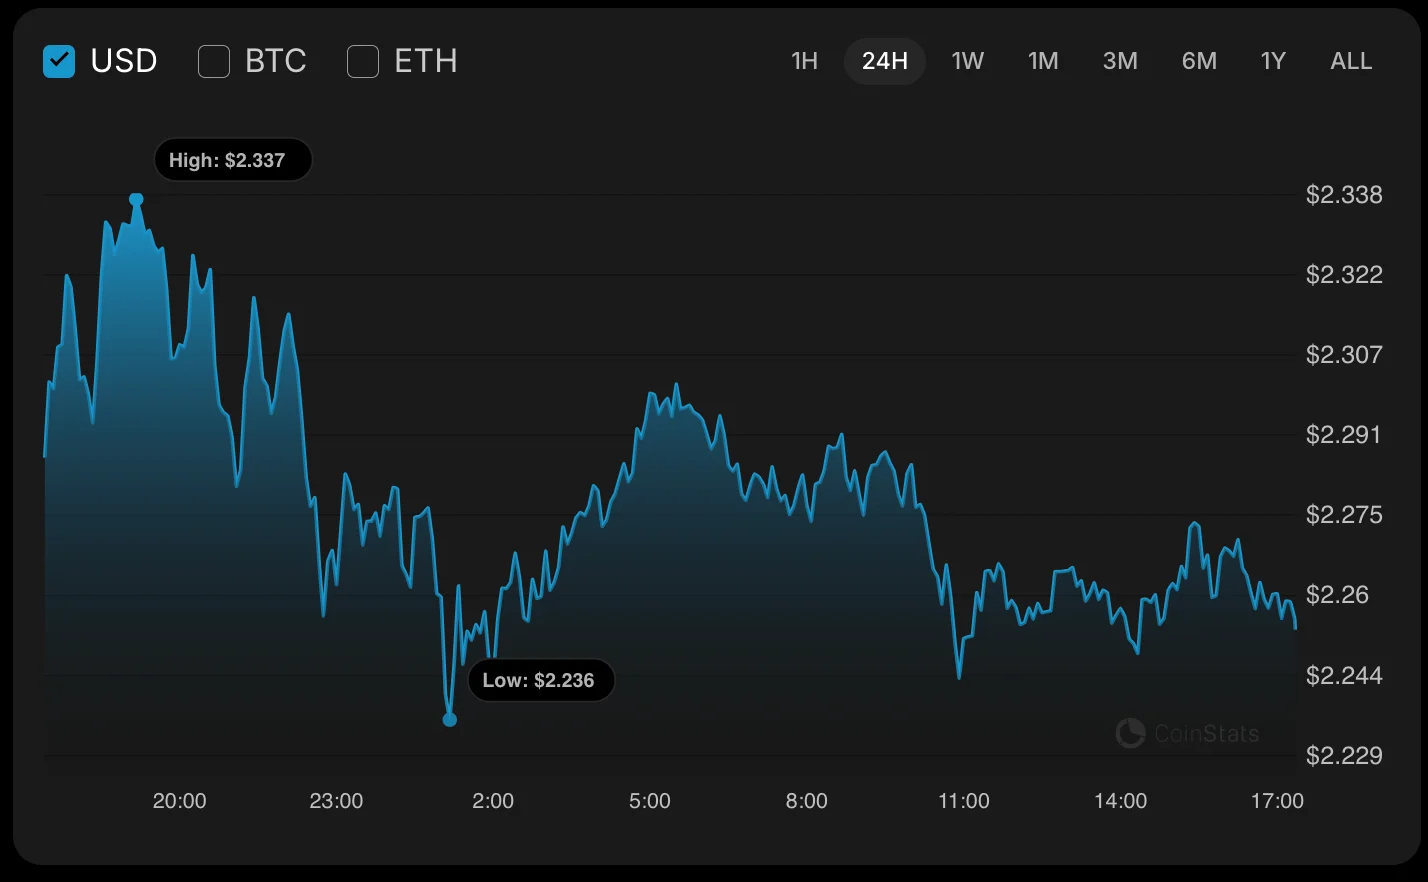Click the CoinStats logo icon

(x=1130, y=733)
